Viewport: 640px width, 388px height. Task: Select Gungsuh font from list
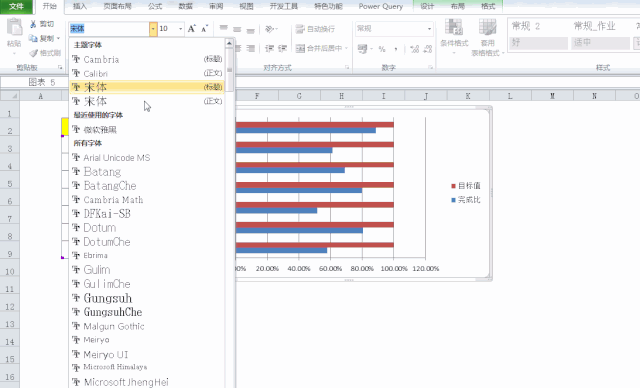click(147, 298)
